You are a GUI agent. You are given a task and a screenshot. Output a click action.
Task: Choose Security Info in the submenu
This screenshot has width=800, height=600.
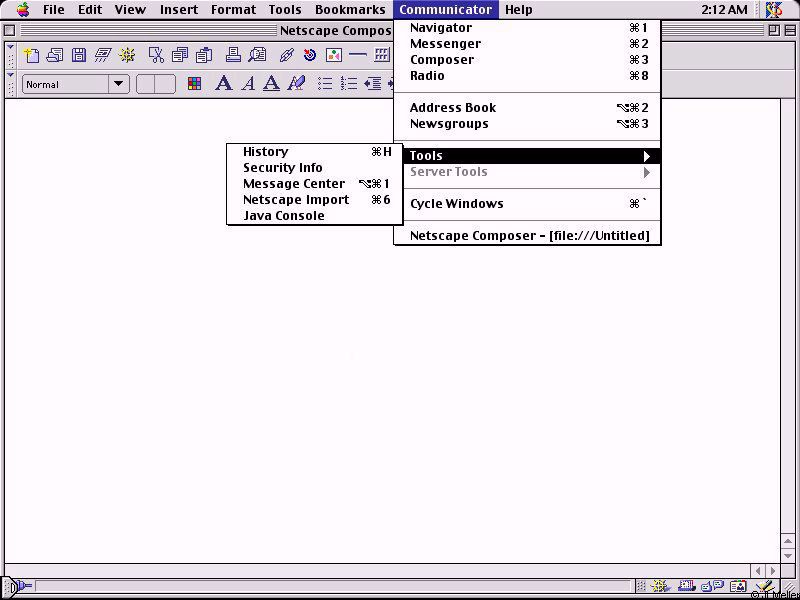pos(315,167)
